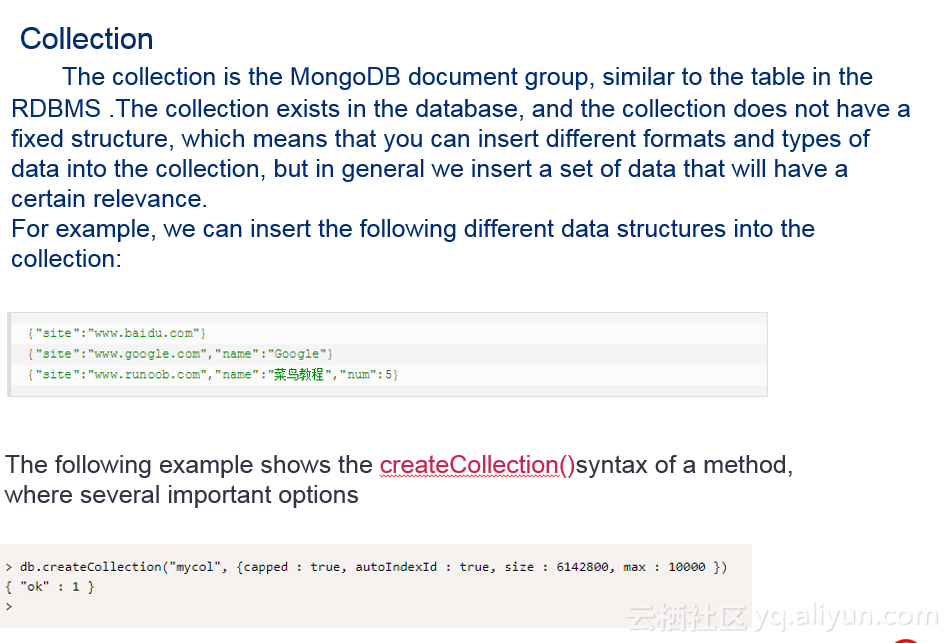
Task: Click the "Google" name value in code
Action: 297,354
